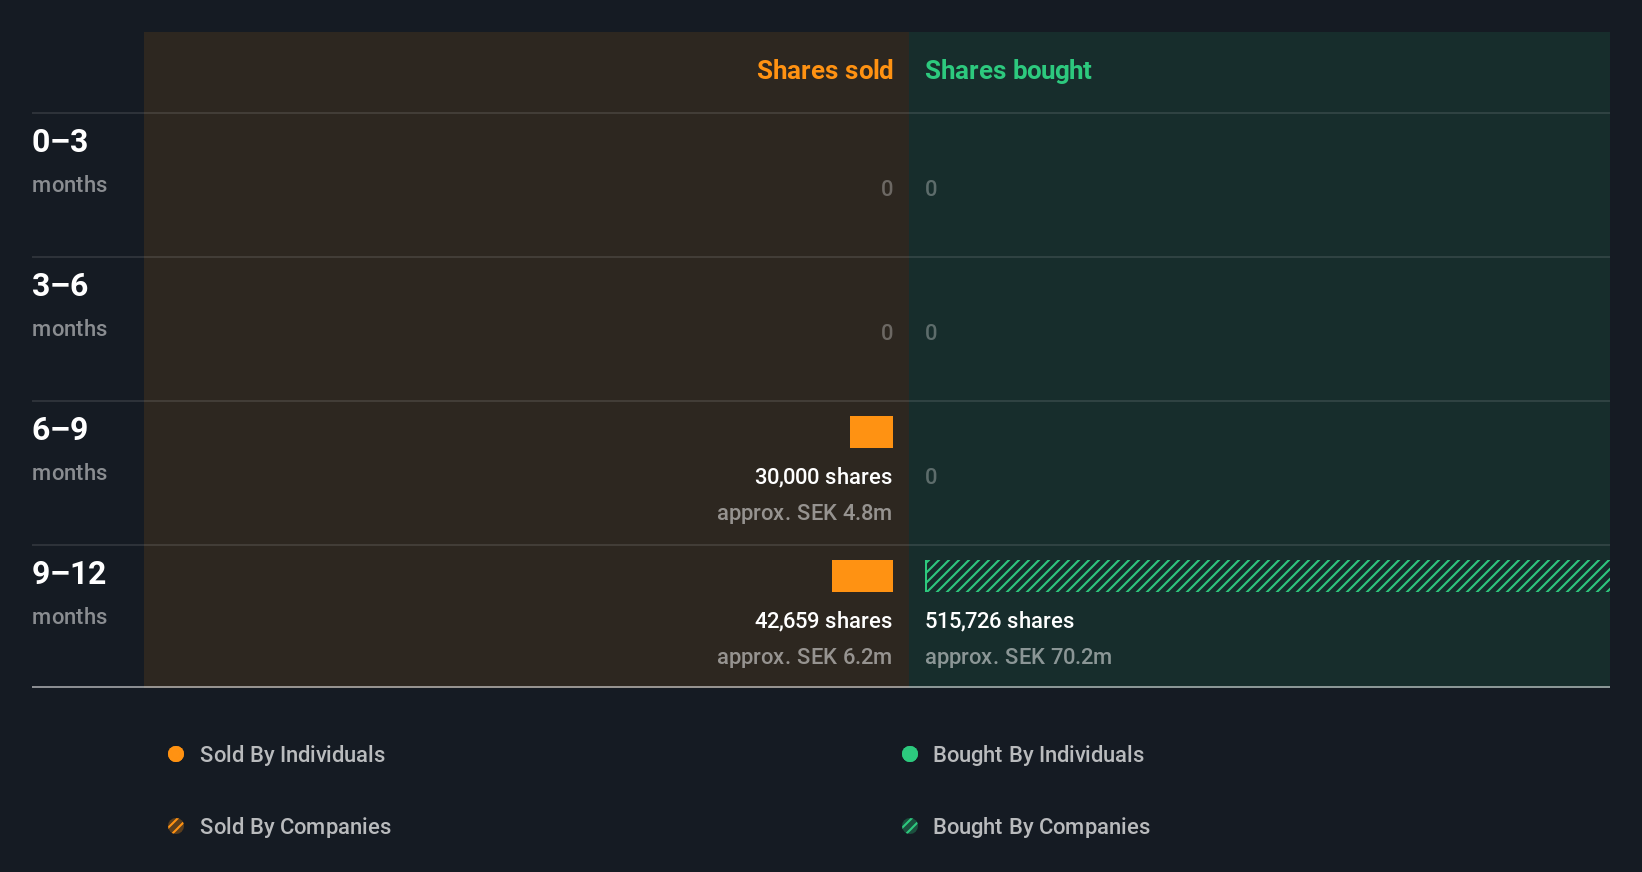This screenshot has width=1642, height=872.
Task: Click the shares sold zero in 0–3 months row
Action: point(887,188)
